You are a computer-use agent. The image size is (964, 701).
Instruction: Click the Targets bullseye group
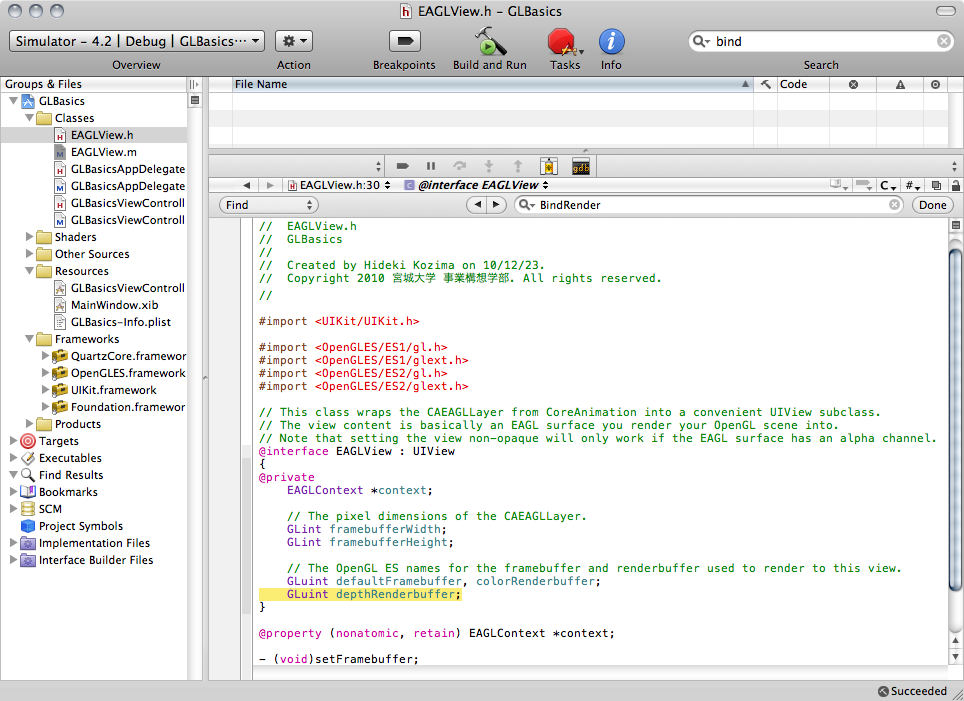point(28,441)
